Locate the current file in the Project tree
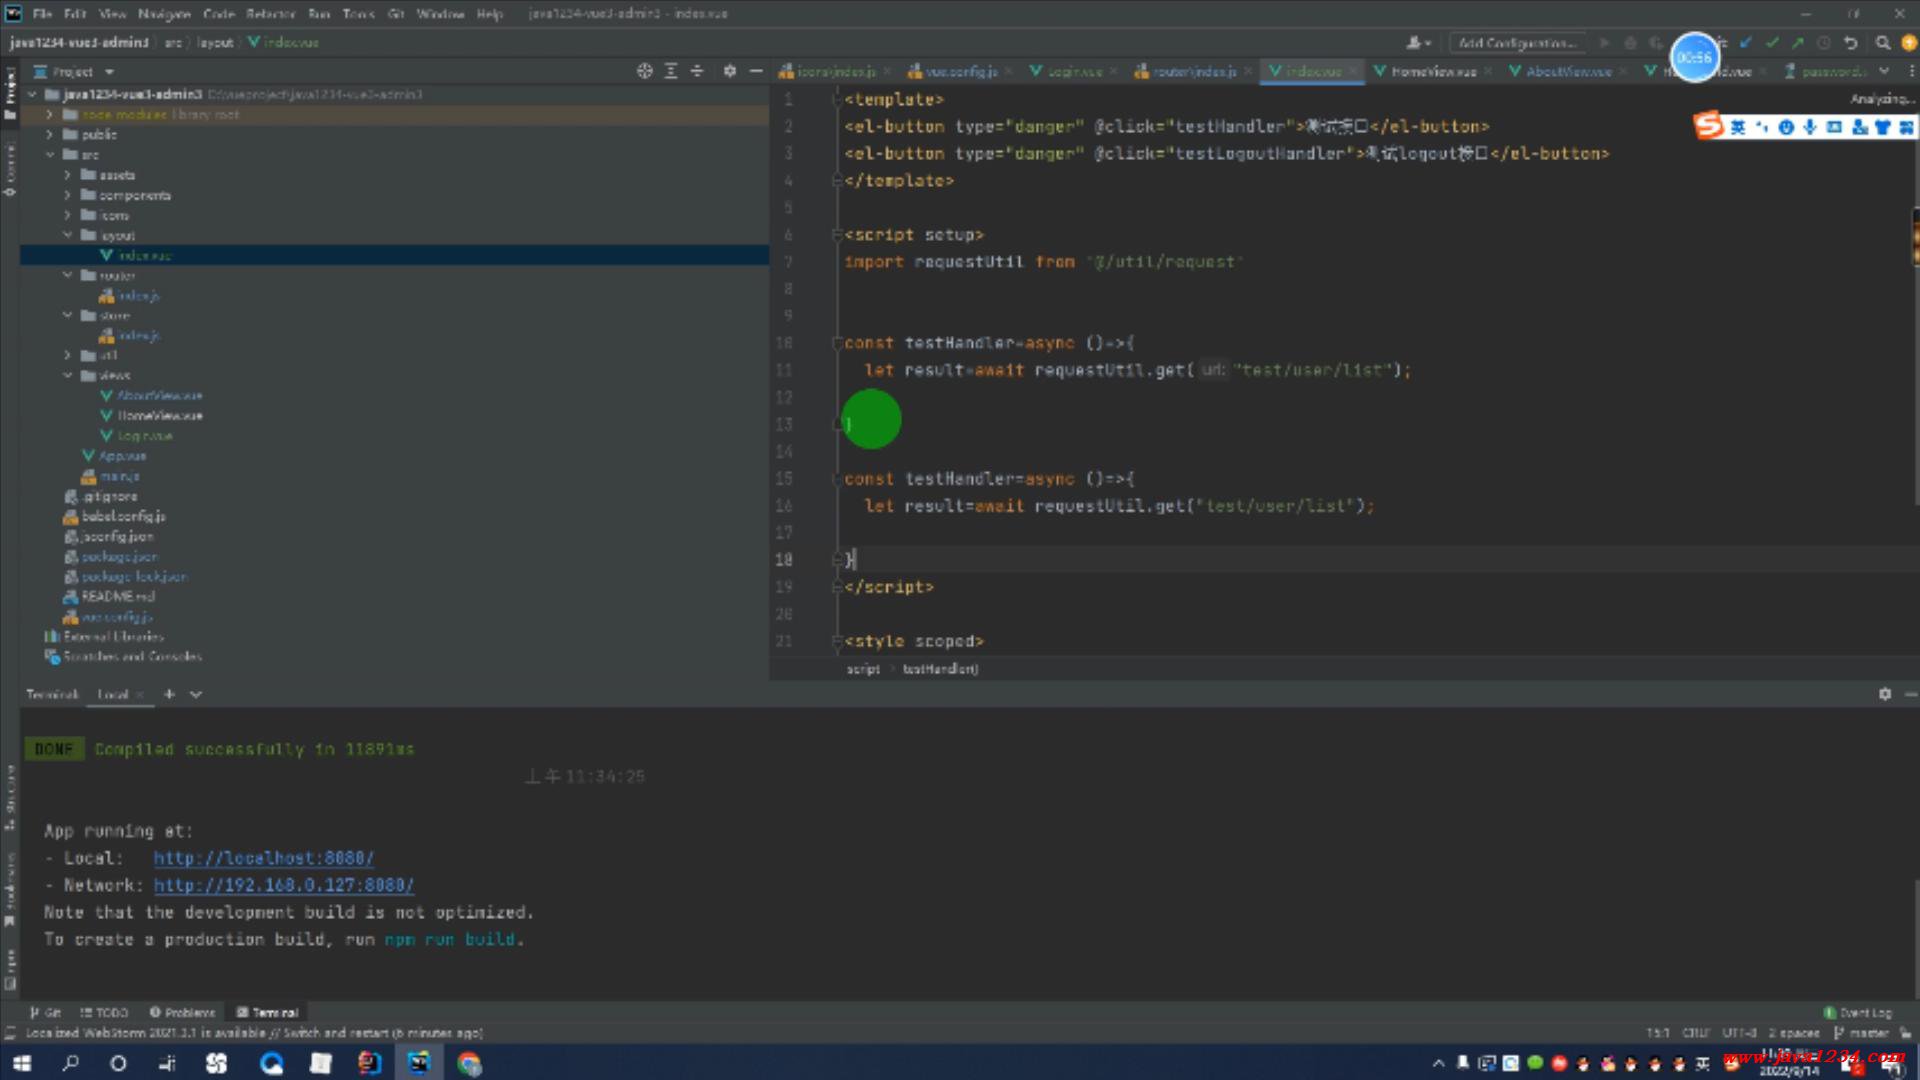 pos(644,71)
